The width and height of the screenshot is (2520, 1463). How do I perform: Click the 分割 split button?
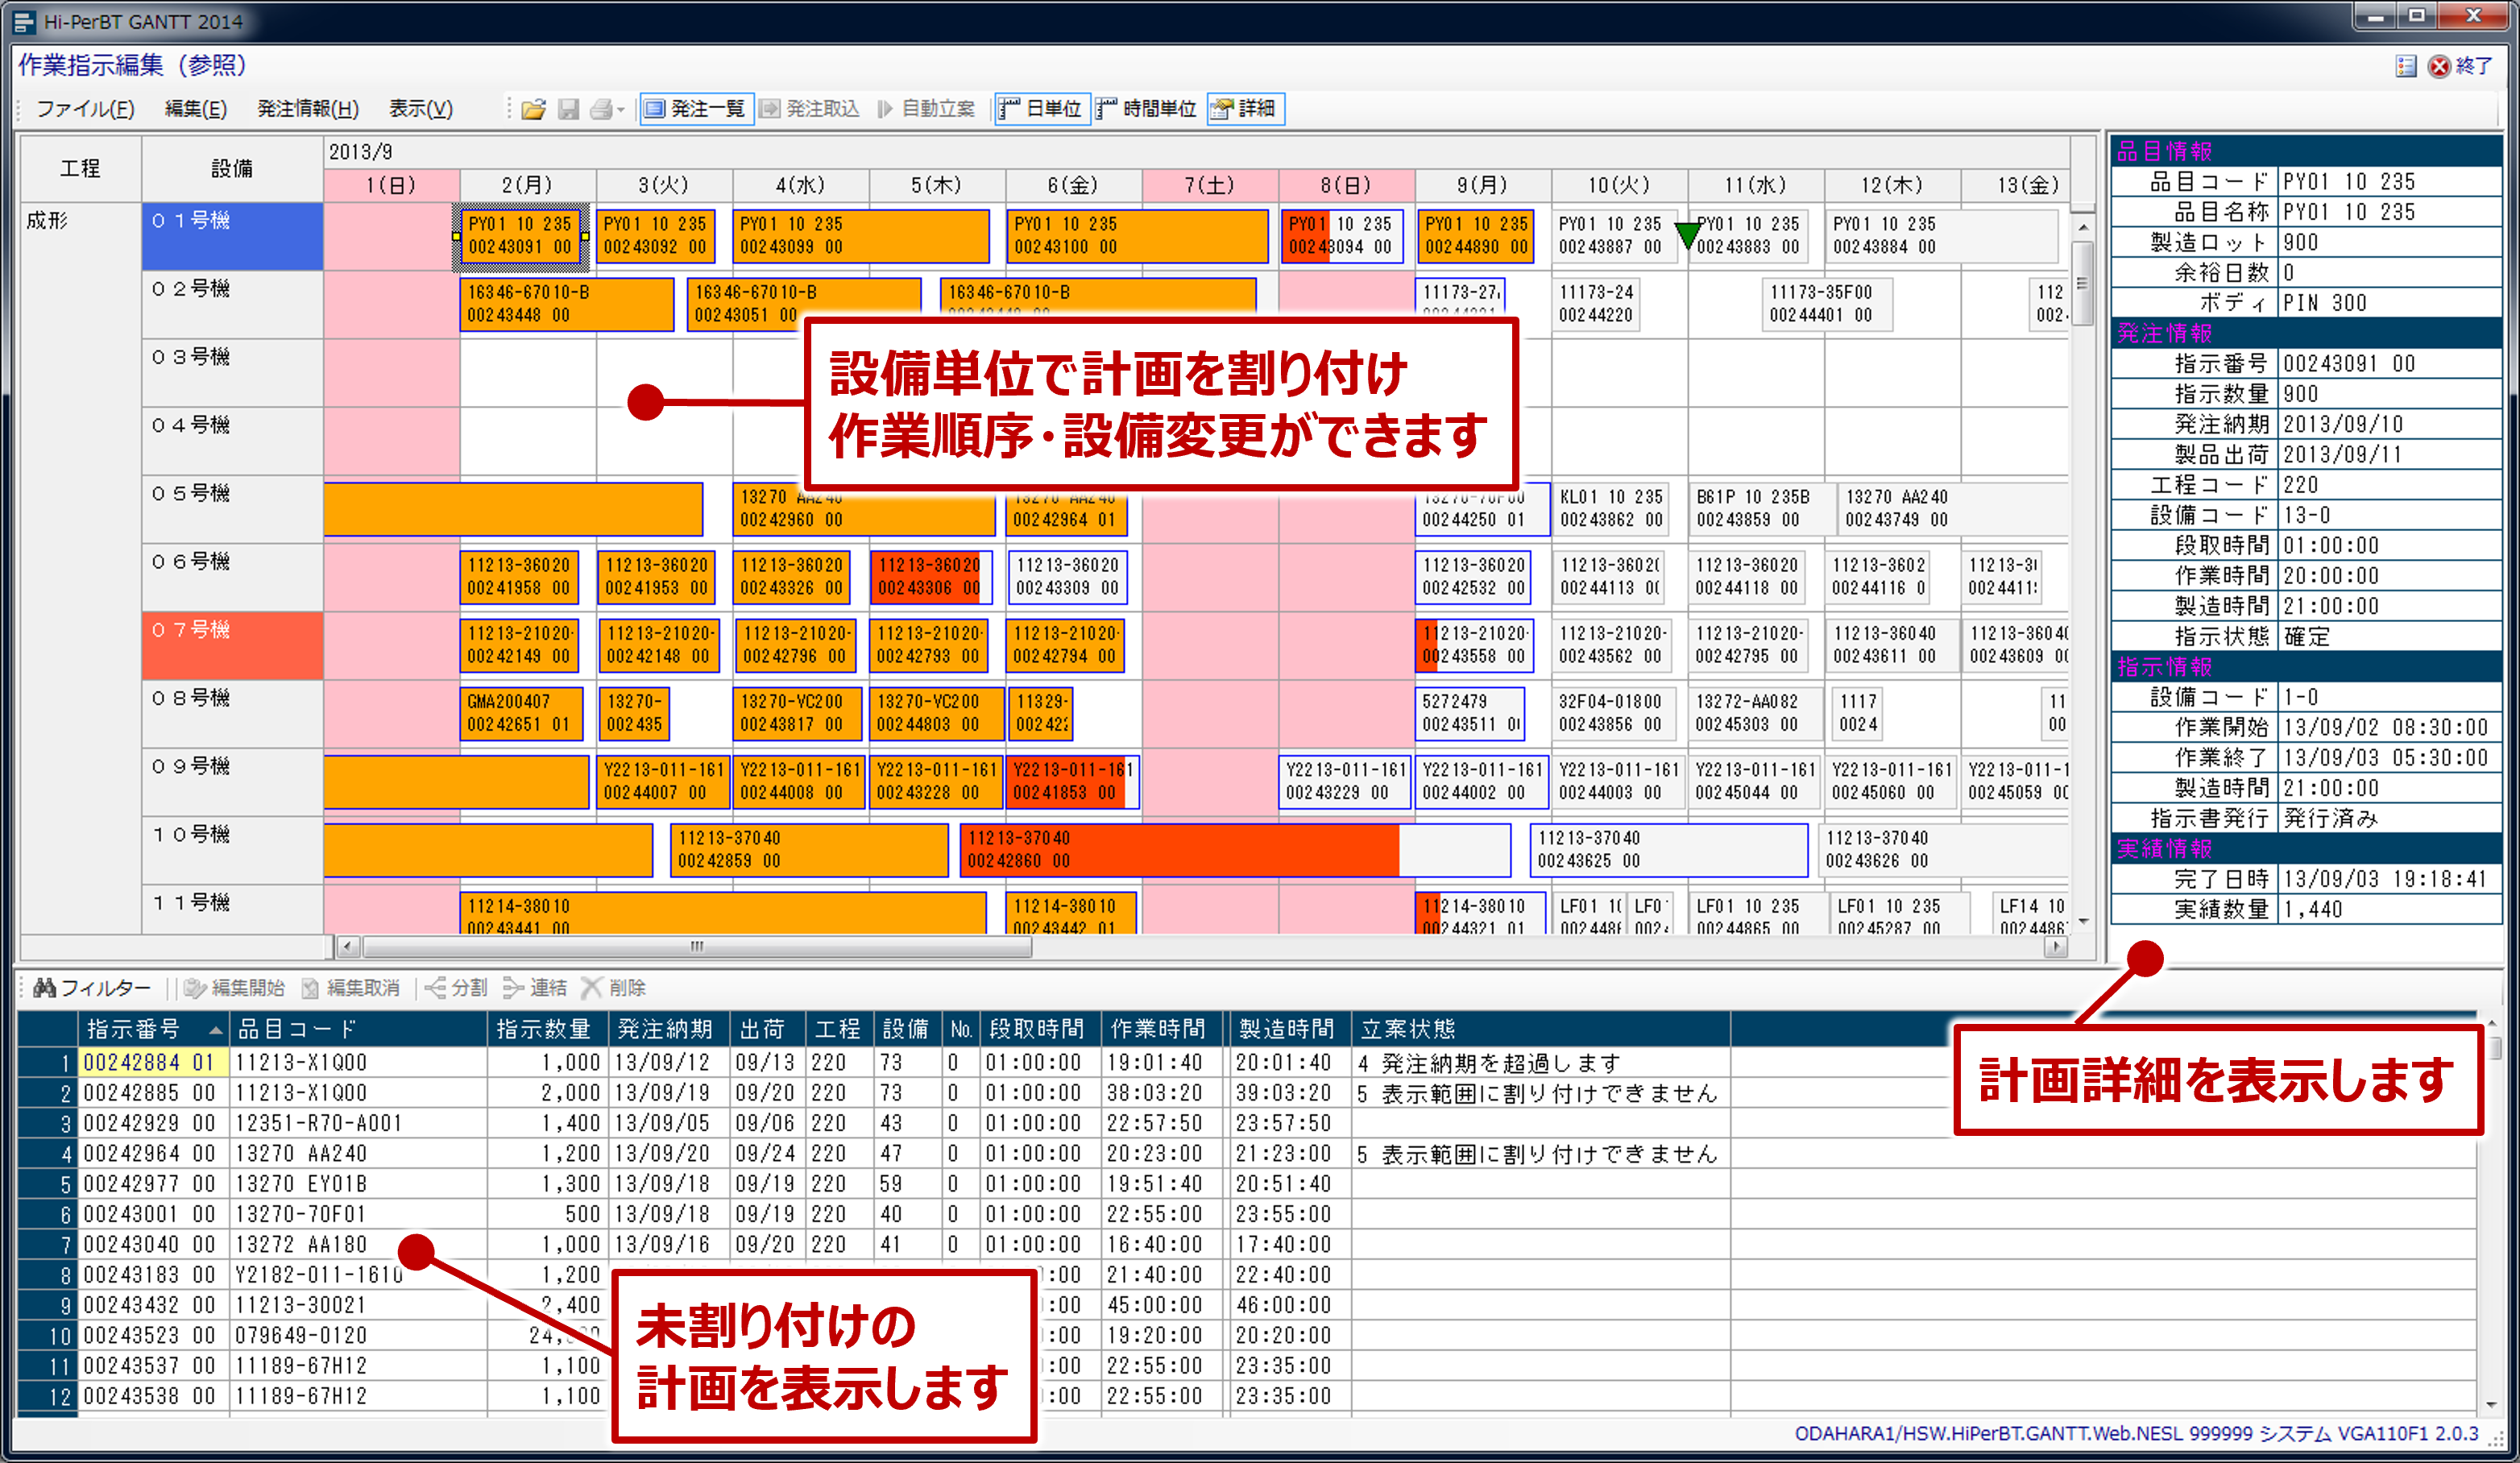click(x=456, y=988)
